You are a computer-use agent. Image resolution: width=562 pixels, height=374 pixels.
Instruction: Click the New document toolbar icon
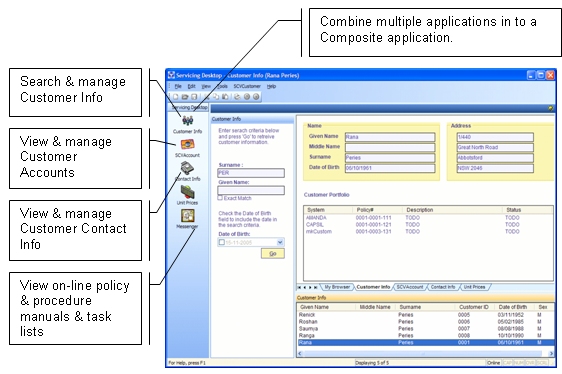click(x=176, y=97)
